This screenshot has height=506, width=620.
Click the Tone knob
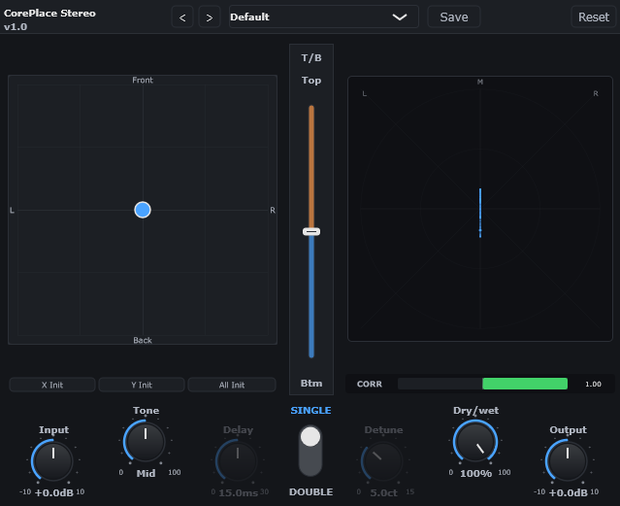tap(145, 441)
